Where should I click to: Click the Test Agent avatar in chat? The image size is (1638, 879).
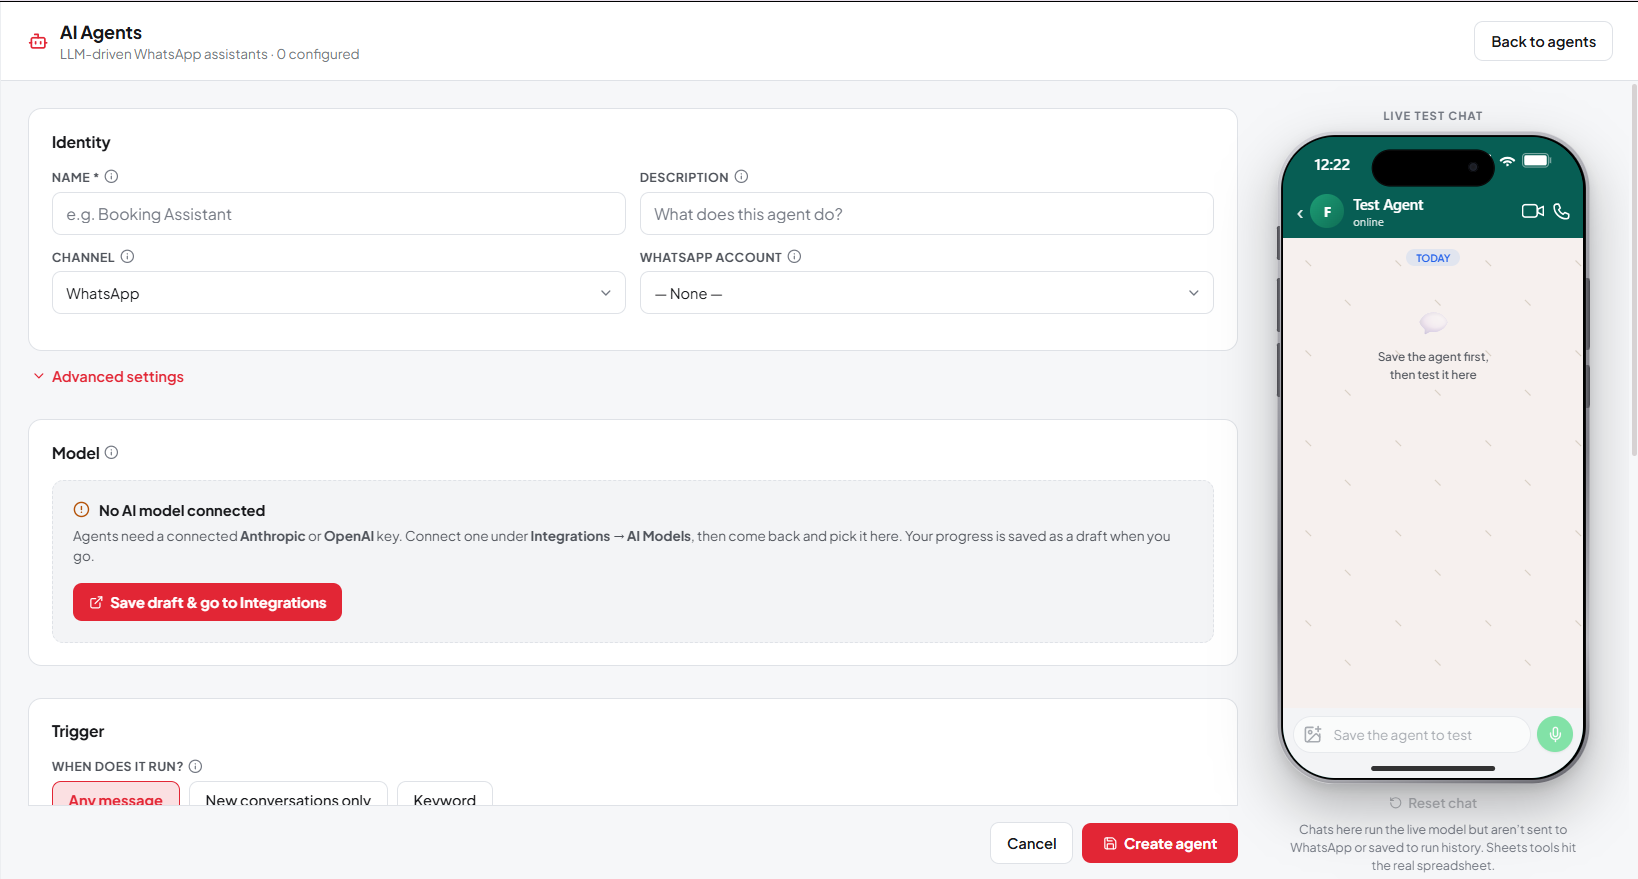[1327, 212]
